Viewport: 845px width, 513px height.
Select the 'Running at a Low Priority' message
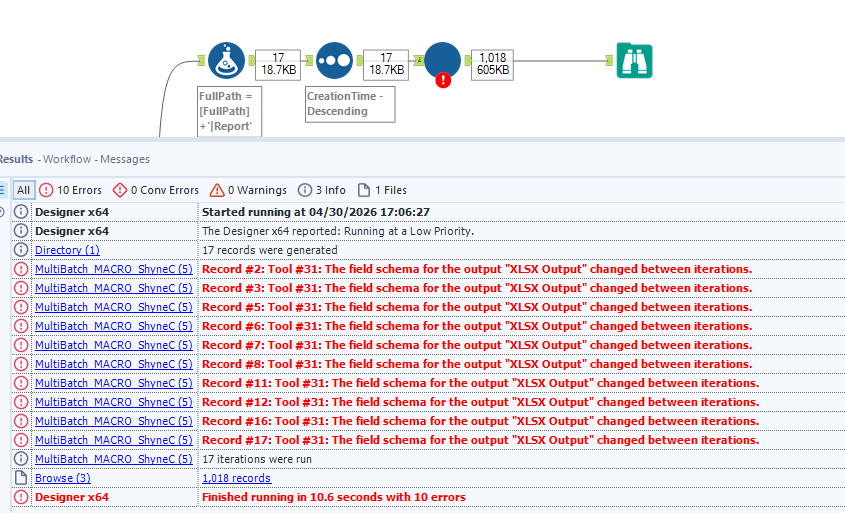click(338, 231)
